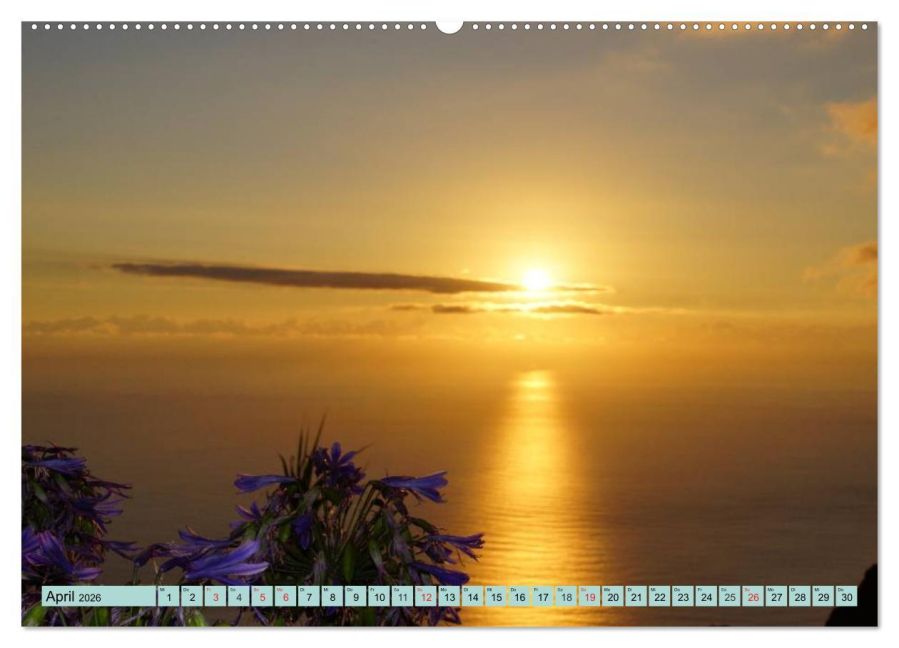Click the last date cell 30
899x648 pixels.
[x=847, y=596]
